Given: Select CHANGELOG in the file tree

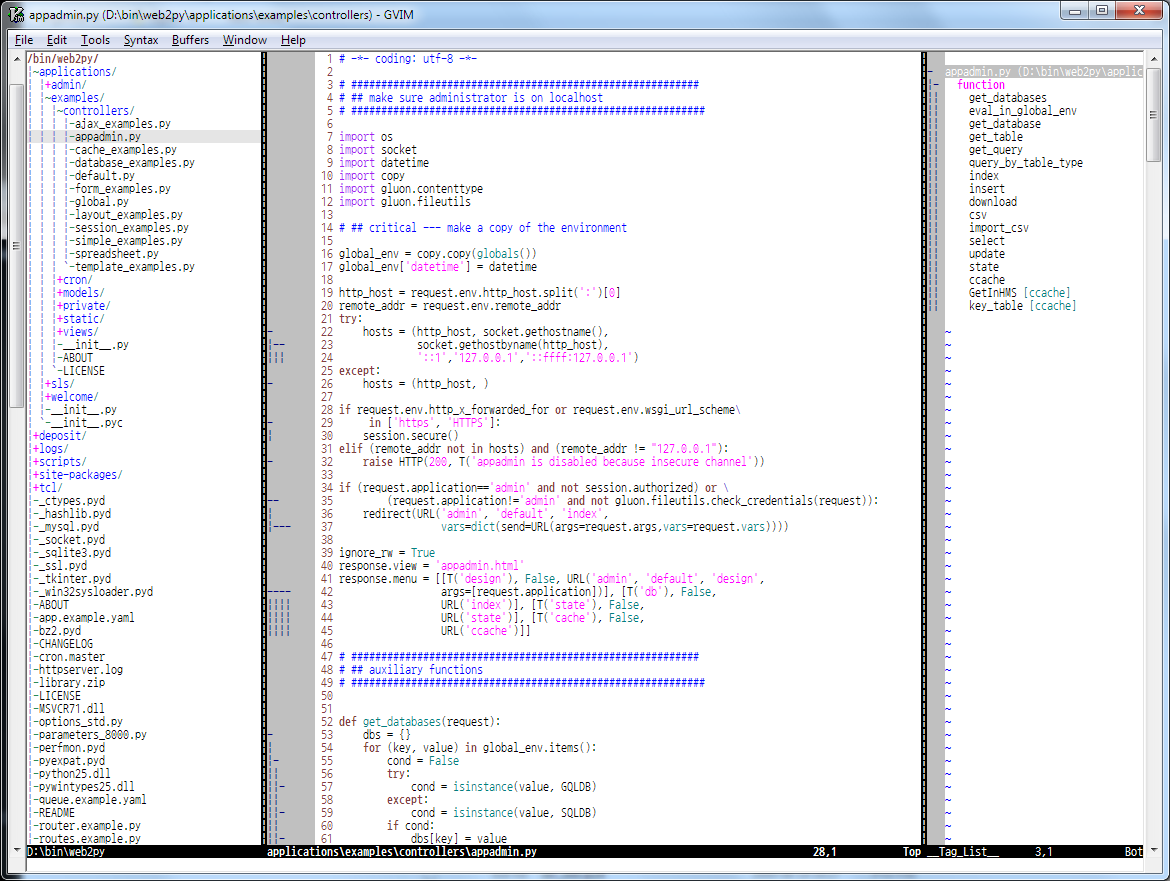Looking at the screenshot, I should [x=66, y=644].
